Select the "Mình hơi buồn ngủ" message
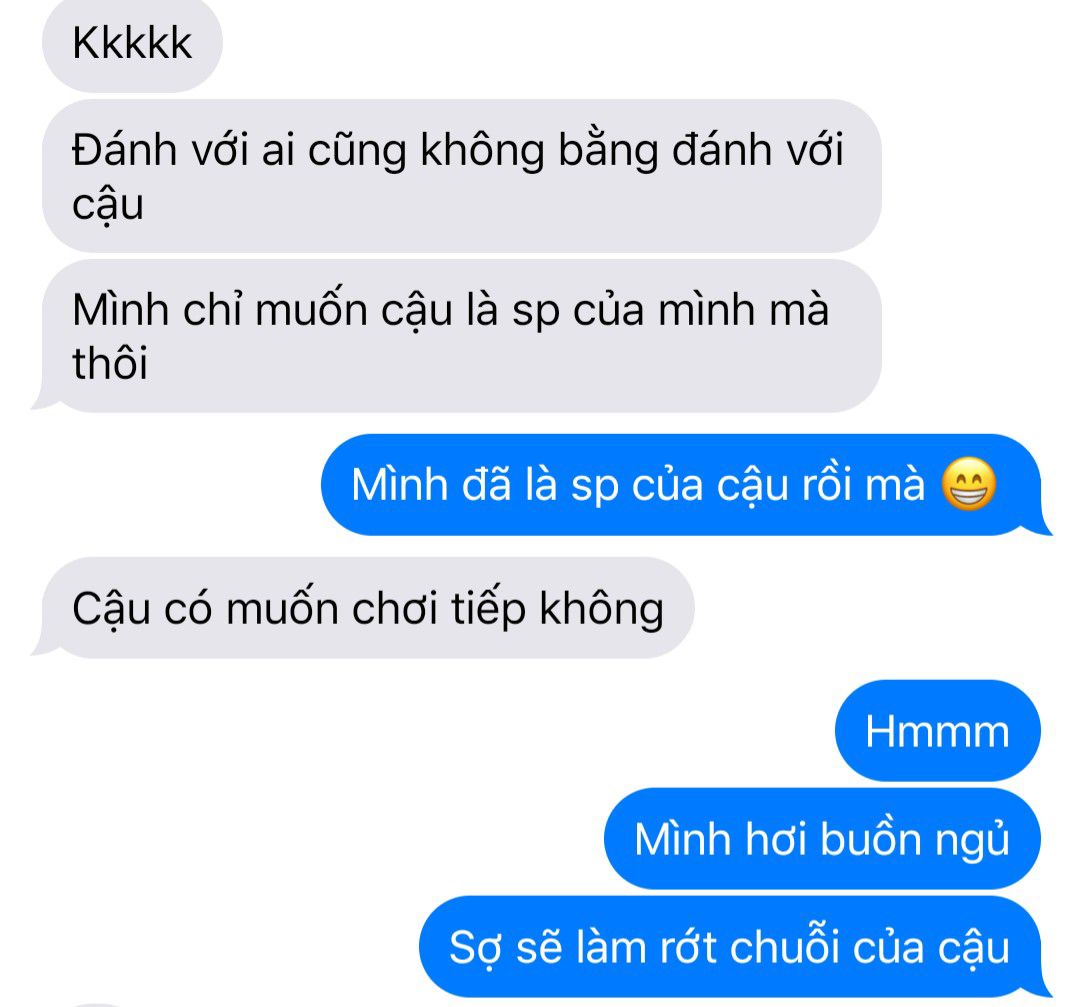Image resolution: width=1080 pixels, height=1007 pixels. point(822,838)
